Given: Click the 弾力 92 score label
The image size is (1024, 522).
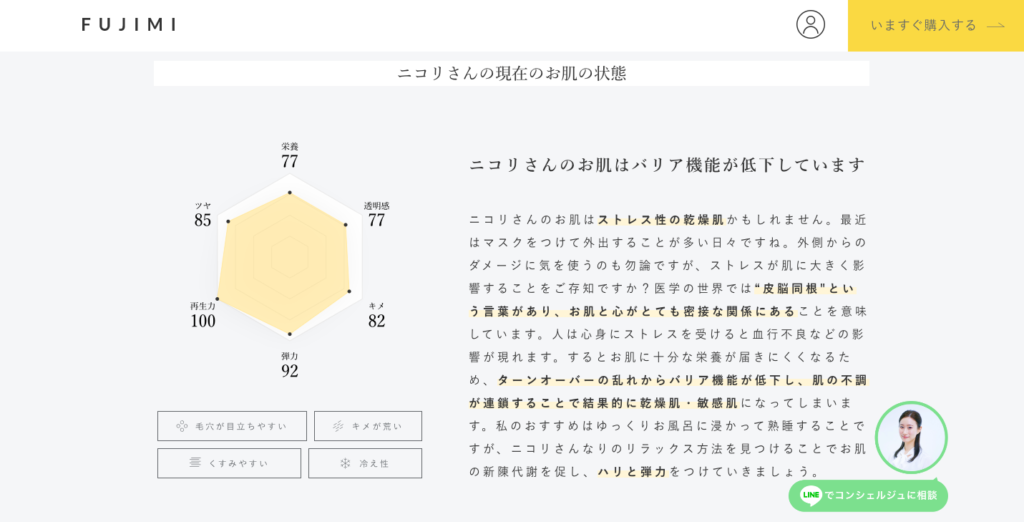Looking at the screenshot, I should tap(290, 365).
